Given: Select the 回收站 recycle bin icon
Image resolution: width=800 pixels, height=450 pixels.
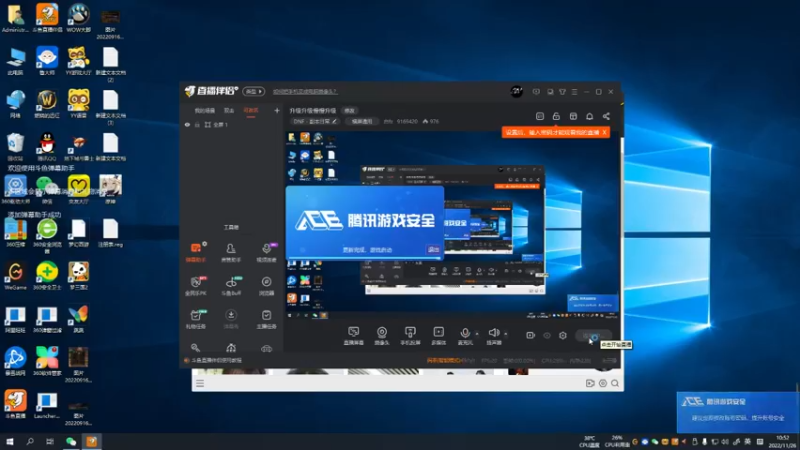Looking at the screenshot, I should [15, 147].
